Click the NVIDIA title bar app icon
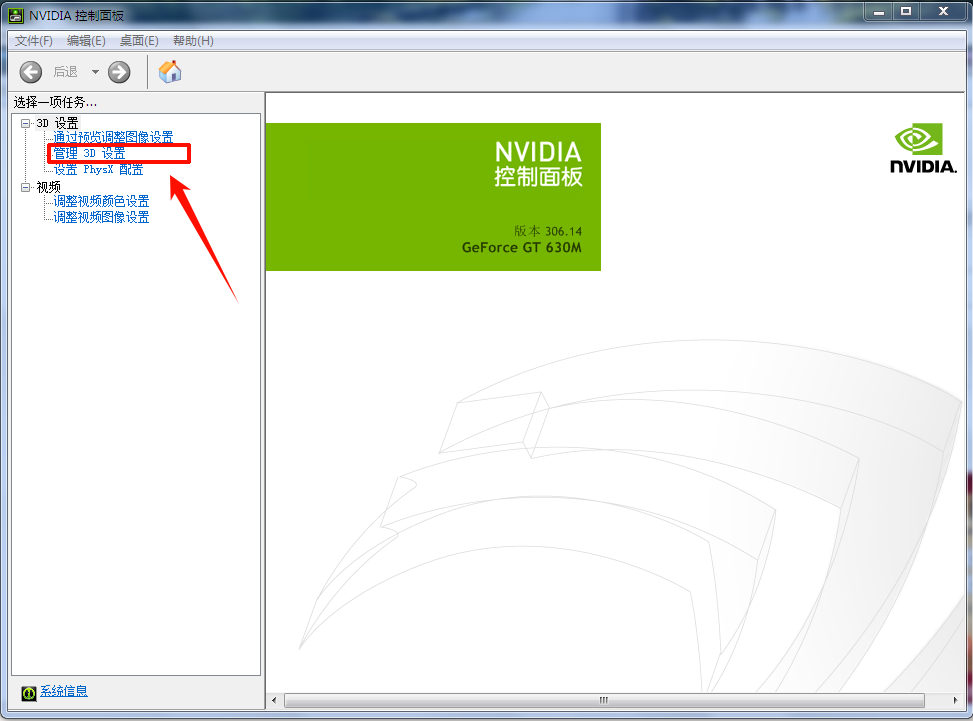The width and height of the screenshot is (973, 721). (17, 13)
